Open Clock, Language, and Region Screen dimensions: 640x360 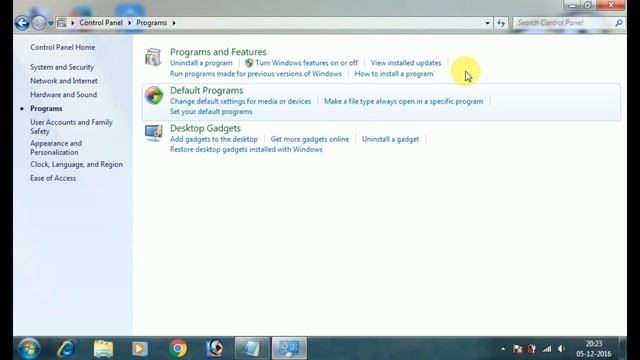tap(76, 164)
